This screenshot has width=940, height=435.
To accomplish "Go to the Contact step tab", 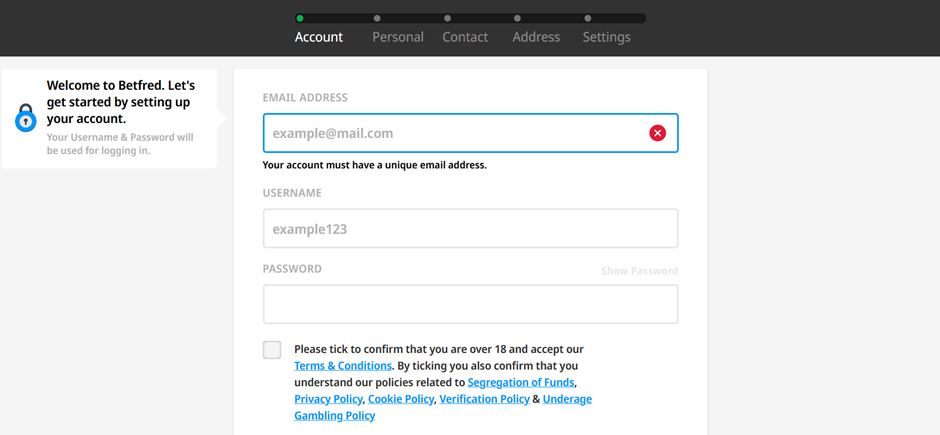I will pos(465,37).
